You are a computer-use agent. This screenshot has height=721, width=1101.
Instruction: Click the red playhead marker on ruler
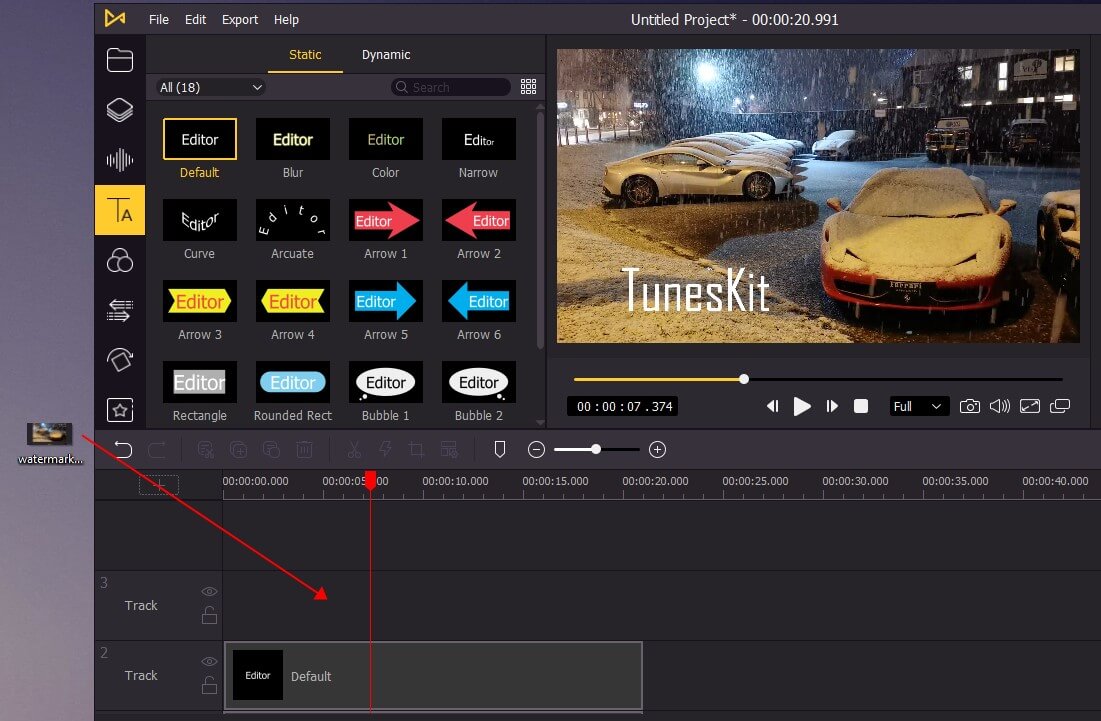coord(370,480)
